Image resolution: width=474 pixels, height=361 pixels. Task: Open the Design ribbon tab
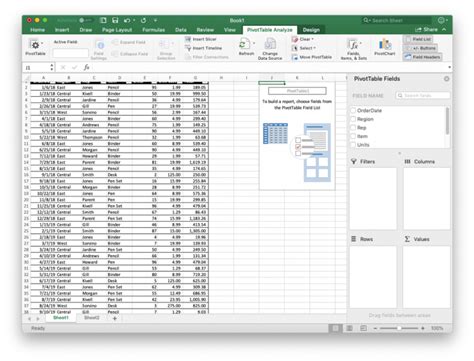(x=311, y=30)
